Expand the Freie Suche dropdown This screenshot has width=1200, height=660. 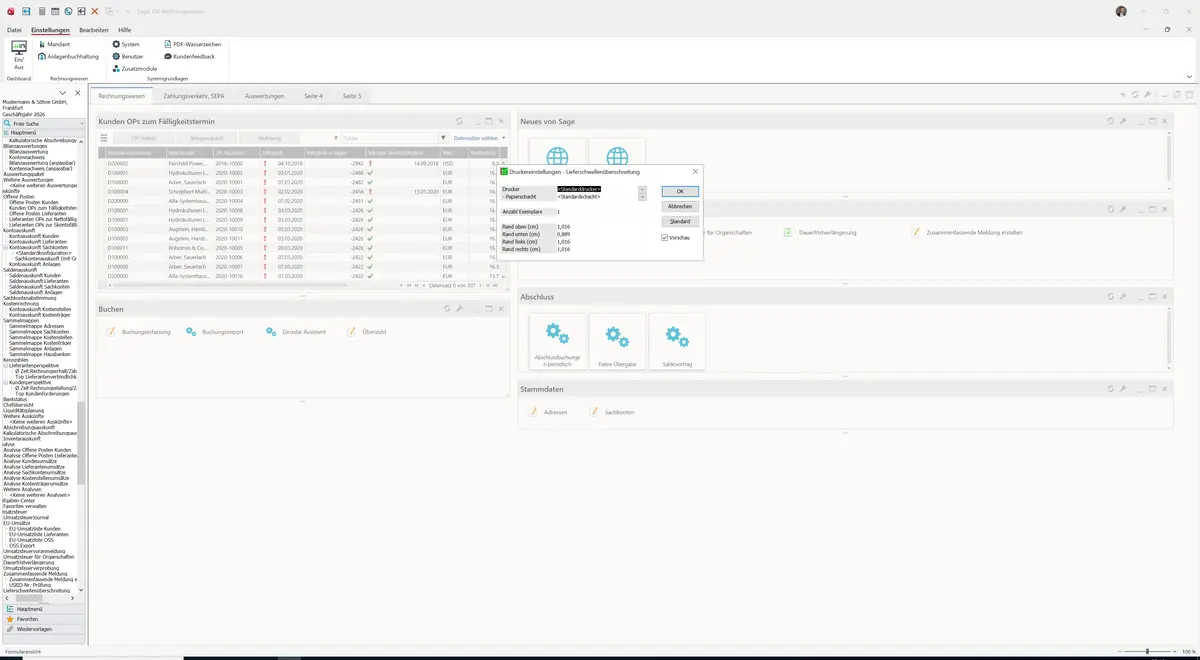pyautogui.click(x=81, y=123)
